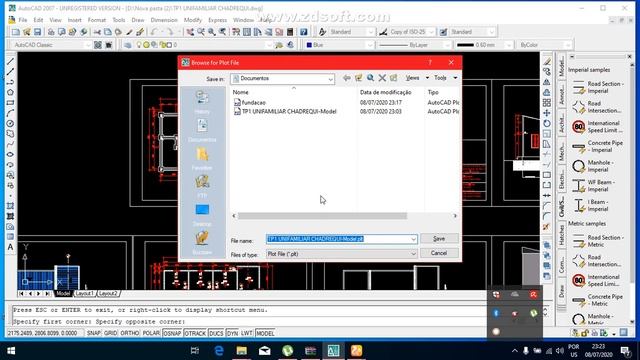640x360 pixels.
Task: Open AutoCAD Classic workspace dropdown
Action: [x=88, y=45]
